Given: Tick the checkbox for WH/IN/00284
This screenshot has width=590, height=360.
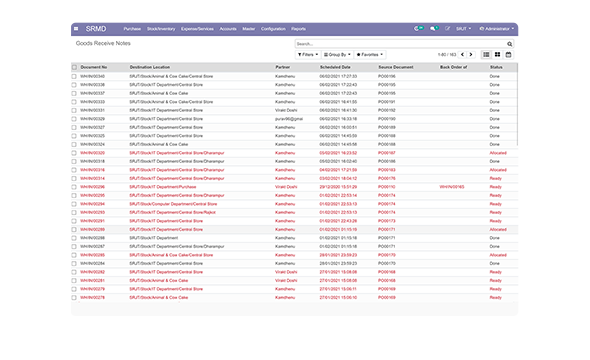Looking at the screenshot, I should (74, 264).
